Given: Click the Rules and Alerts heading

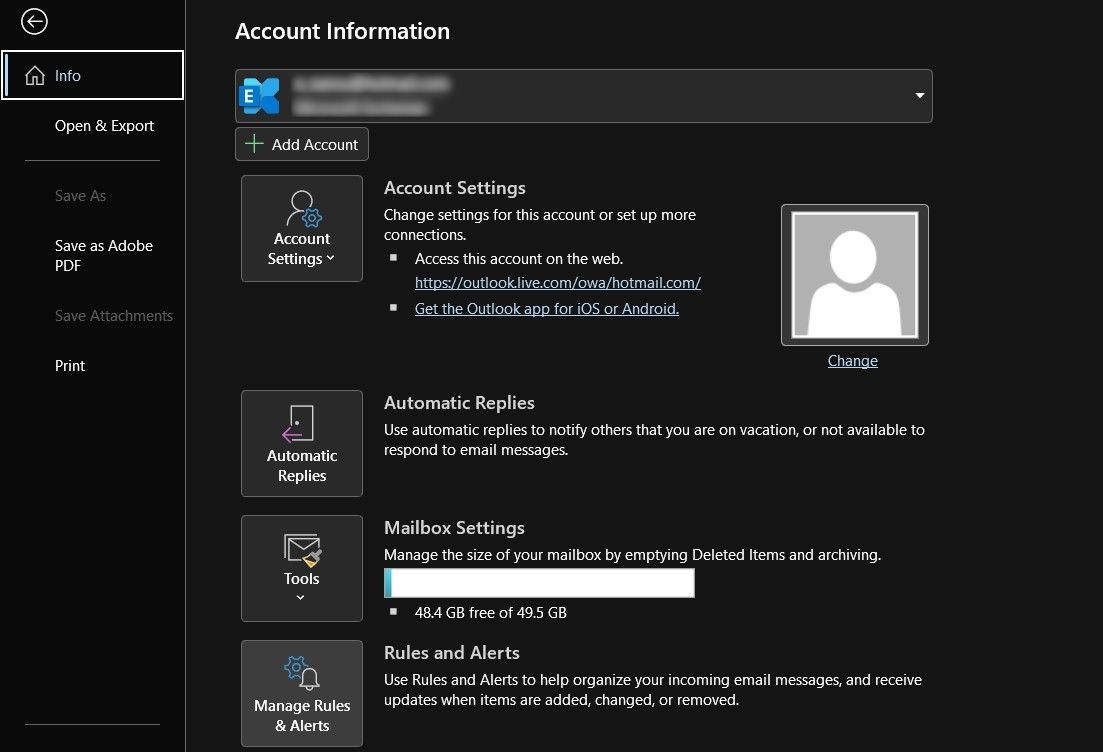Looking at the screenshot, I should (452, 653).
